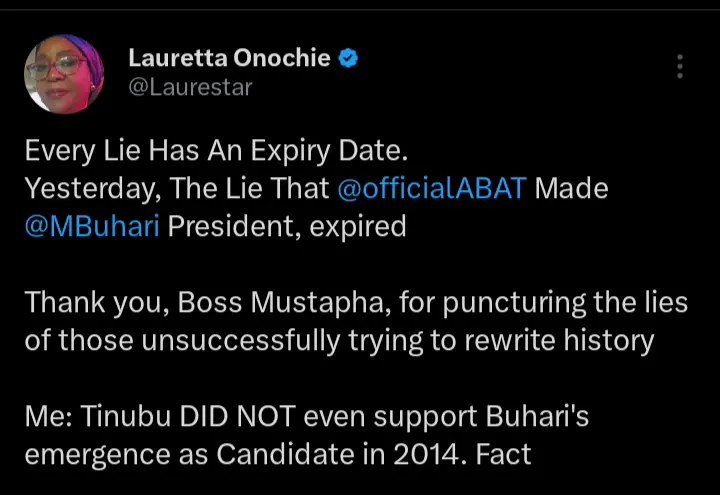Click the text 'President, expired'
The width and height of the screenshot is (720, 495).
[286, 226]
